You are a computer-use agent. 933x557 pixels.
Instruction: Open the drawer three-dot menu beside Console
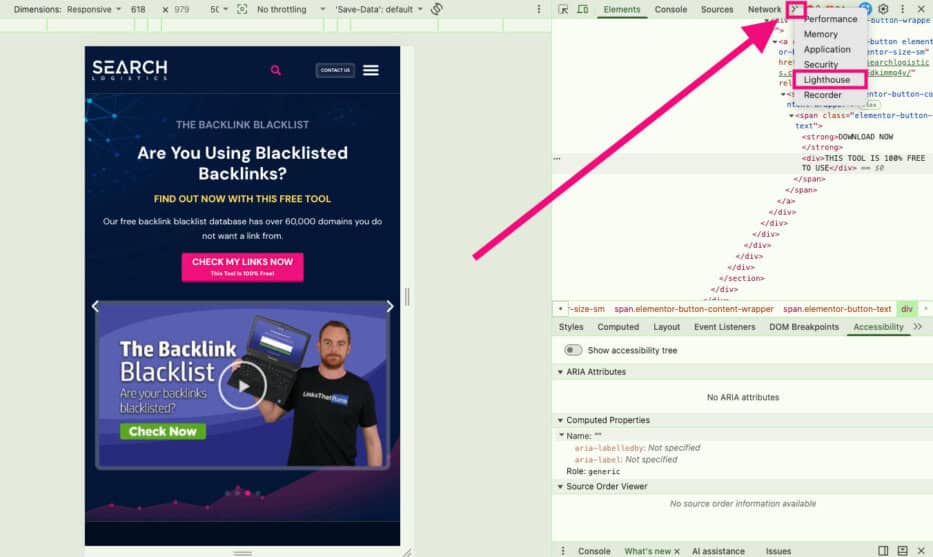[563, 550]
